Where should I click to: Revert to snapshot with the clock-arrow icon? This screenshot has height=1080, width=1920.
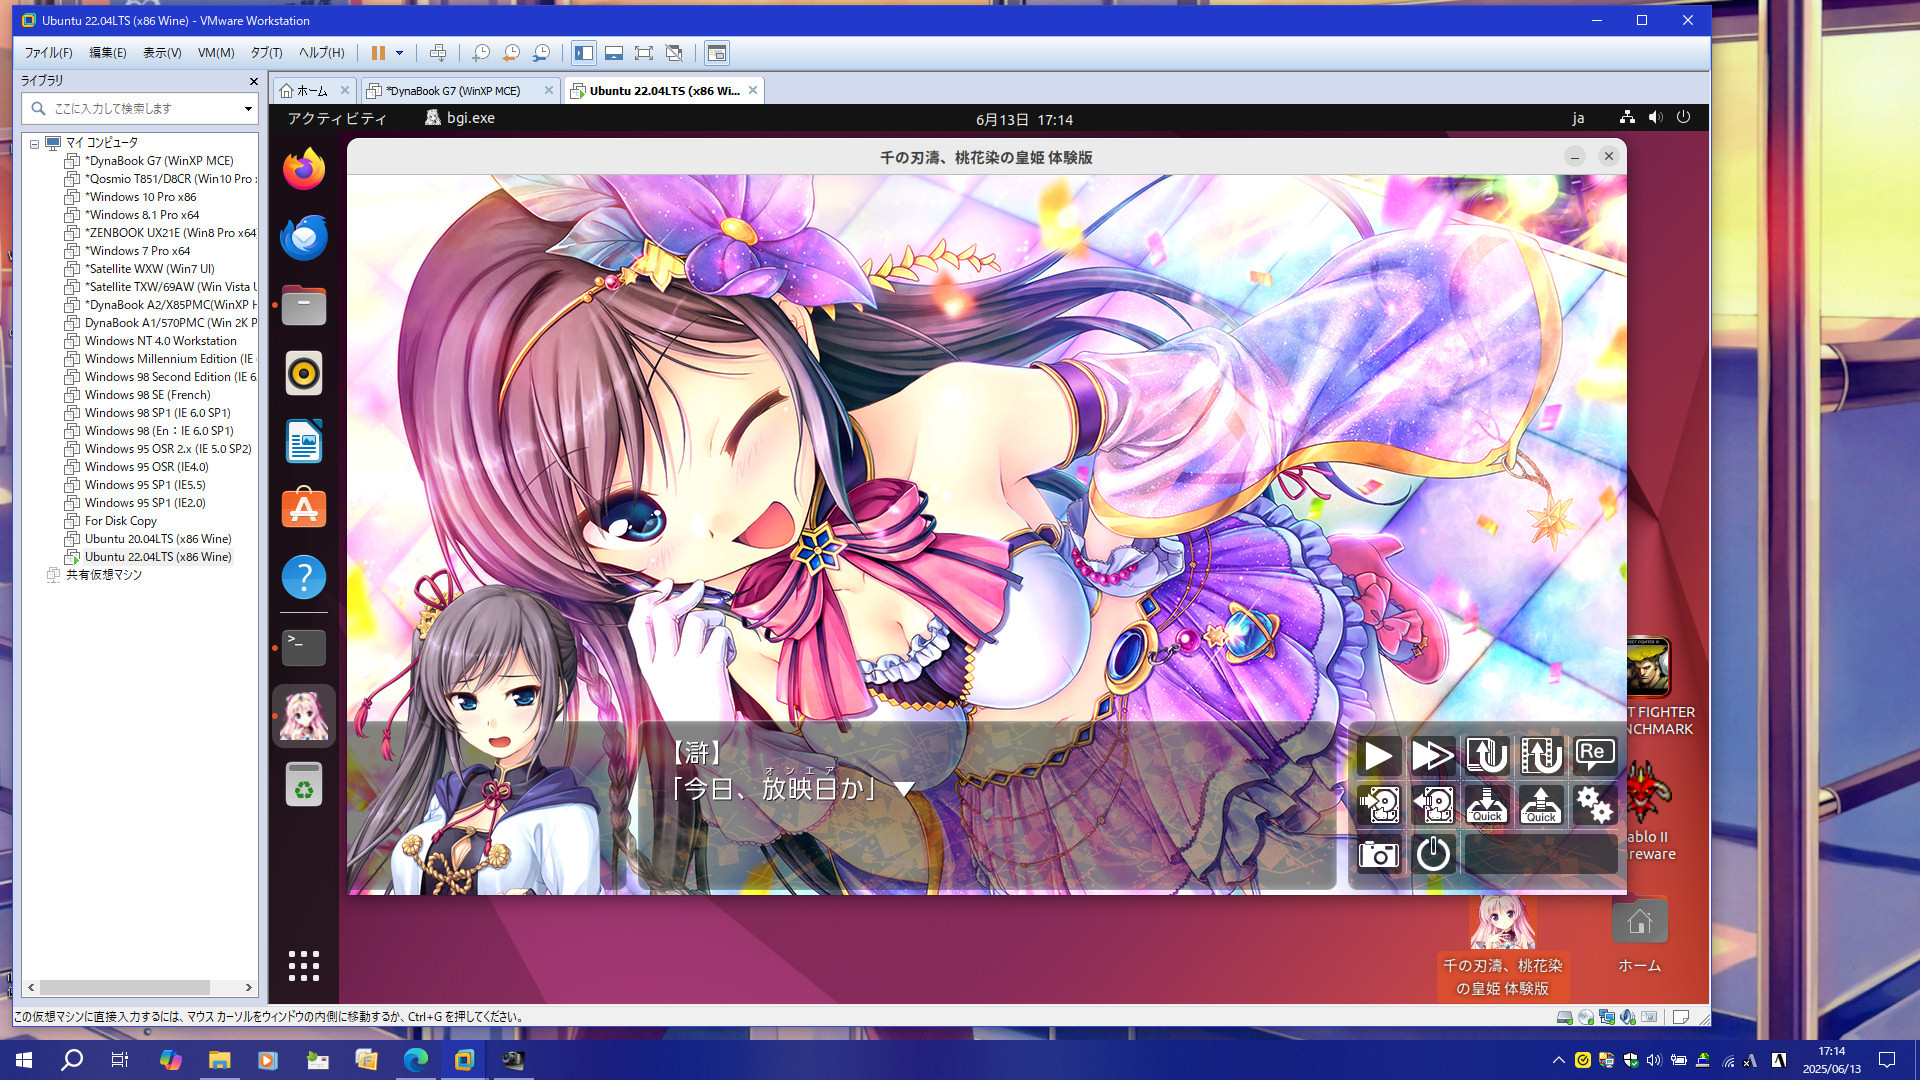coord(511,53)
